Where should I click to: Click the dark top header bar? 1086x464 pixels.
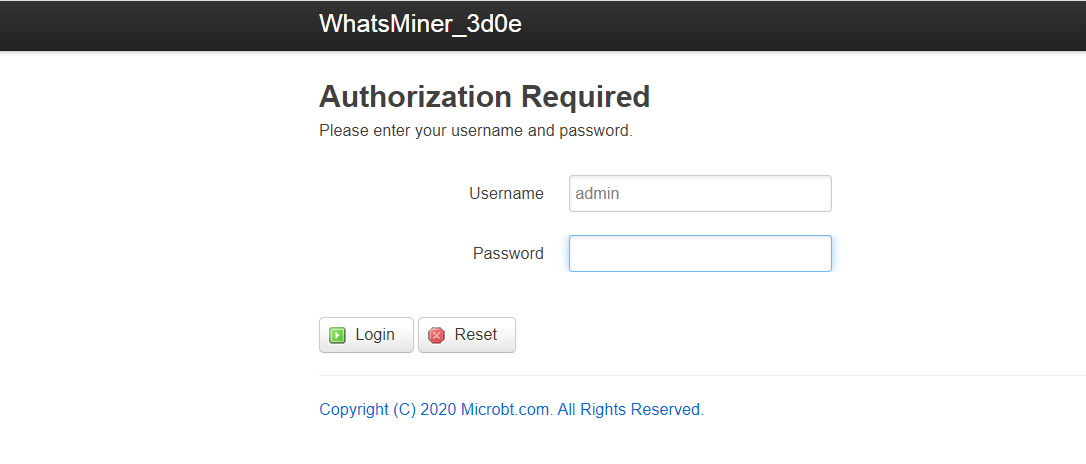point(543,25)
